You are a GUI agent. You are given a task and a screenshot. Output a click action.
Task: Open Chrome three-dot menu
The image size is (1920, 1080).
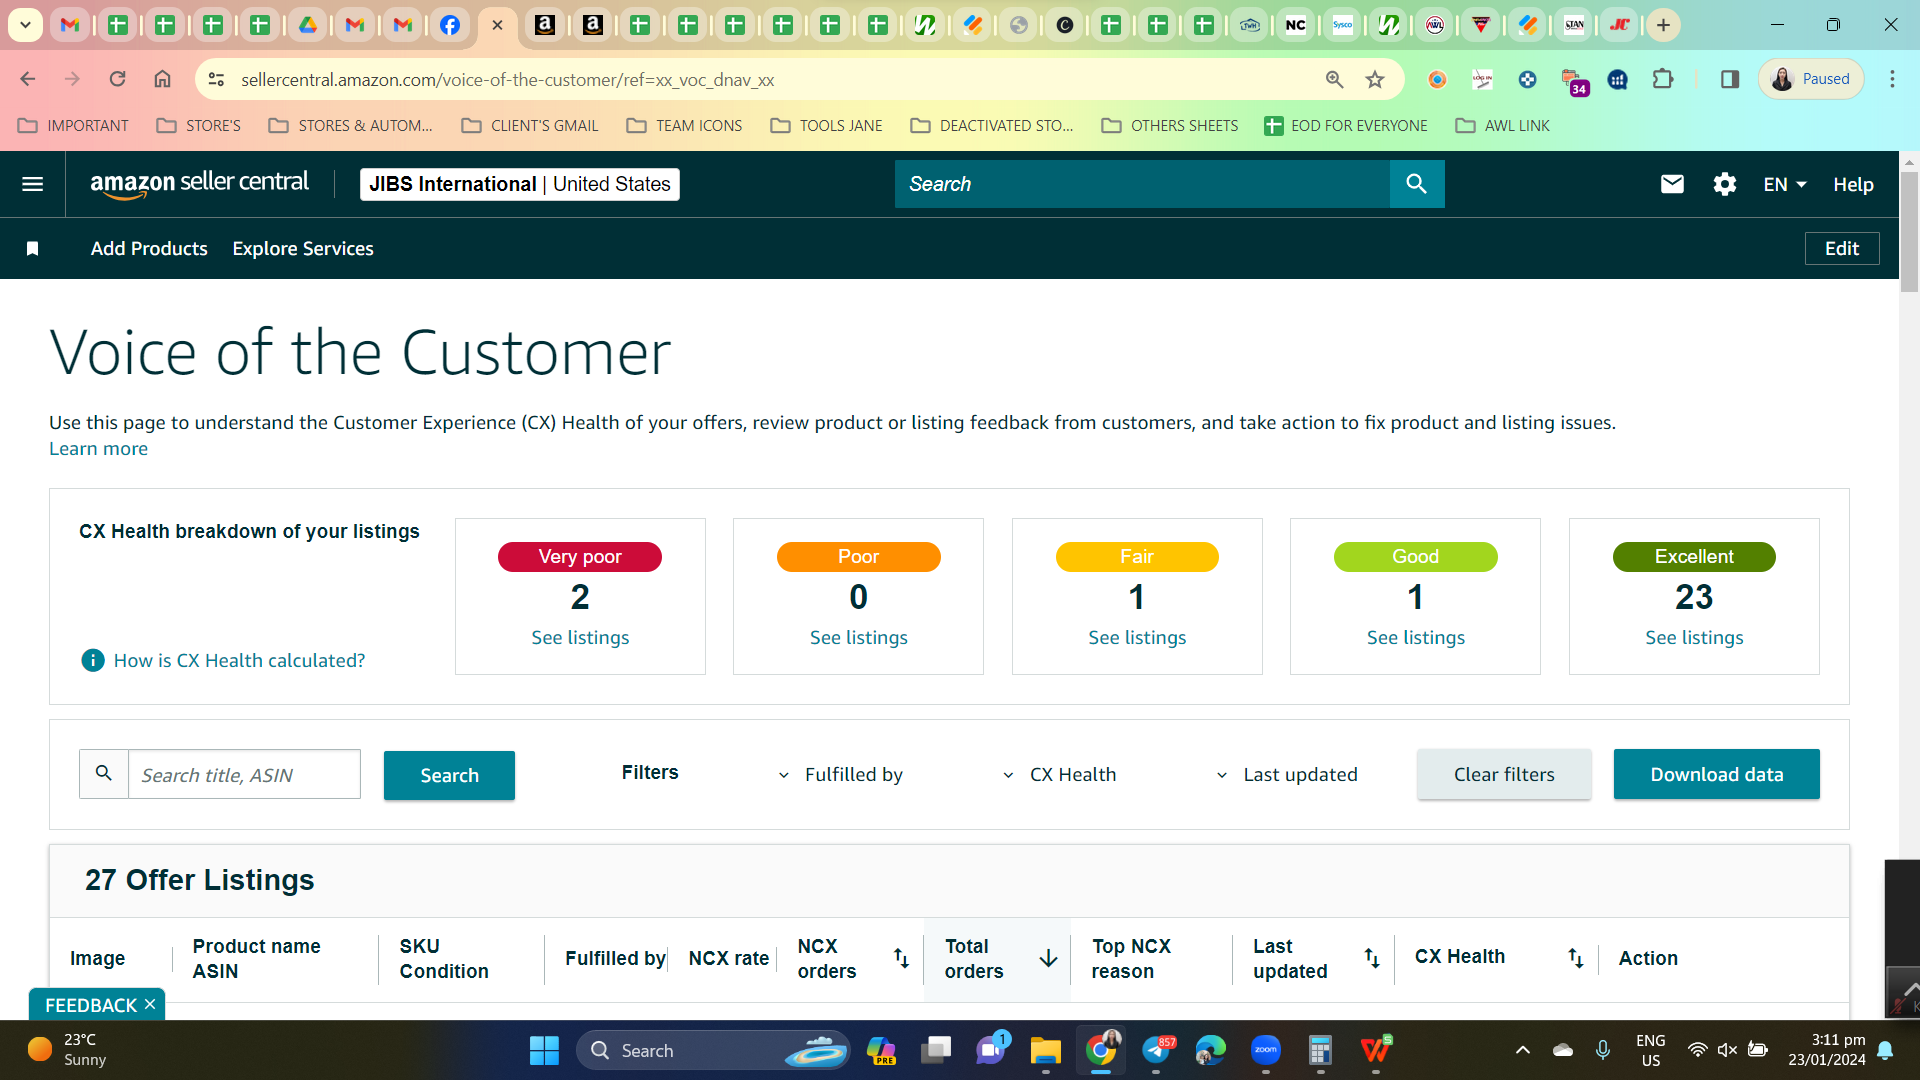(1892, 79)
